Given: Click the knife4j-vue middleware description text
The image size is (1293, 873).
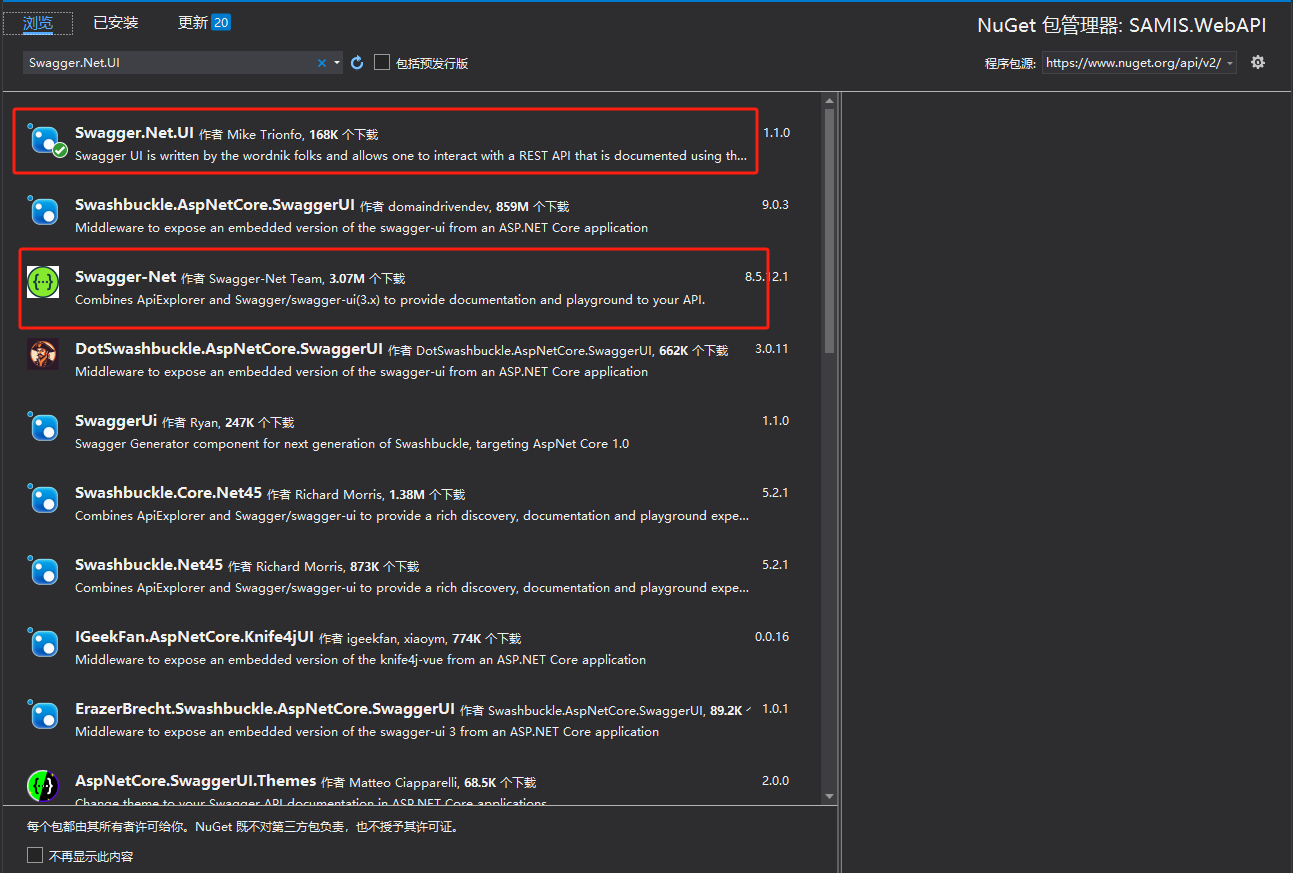Looking at the screenshot, I should click(x=360, y=660).
